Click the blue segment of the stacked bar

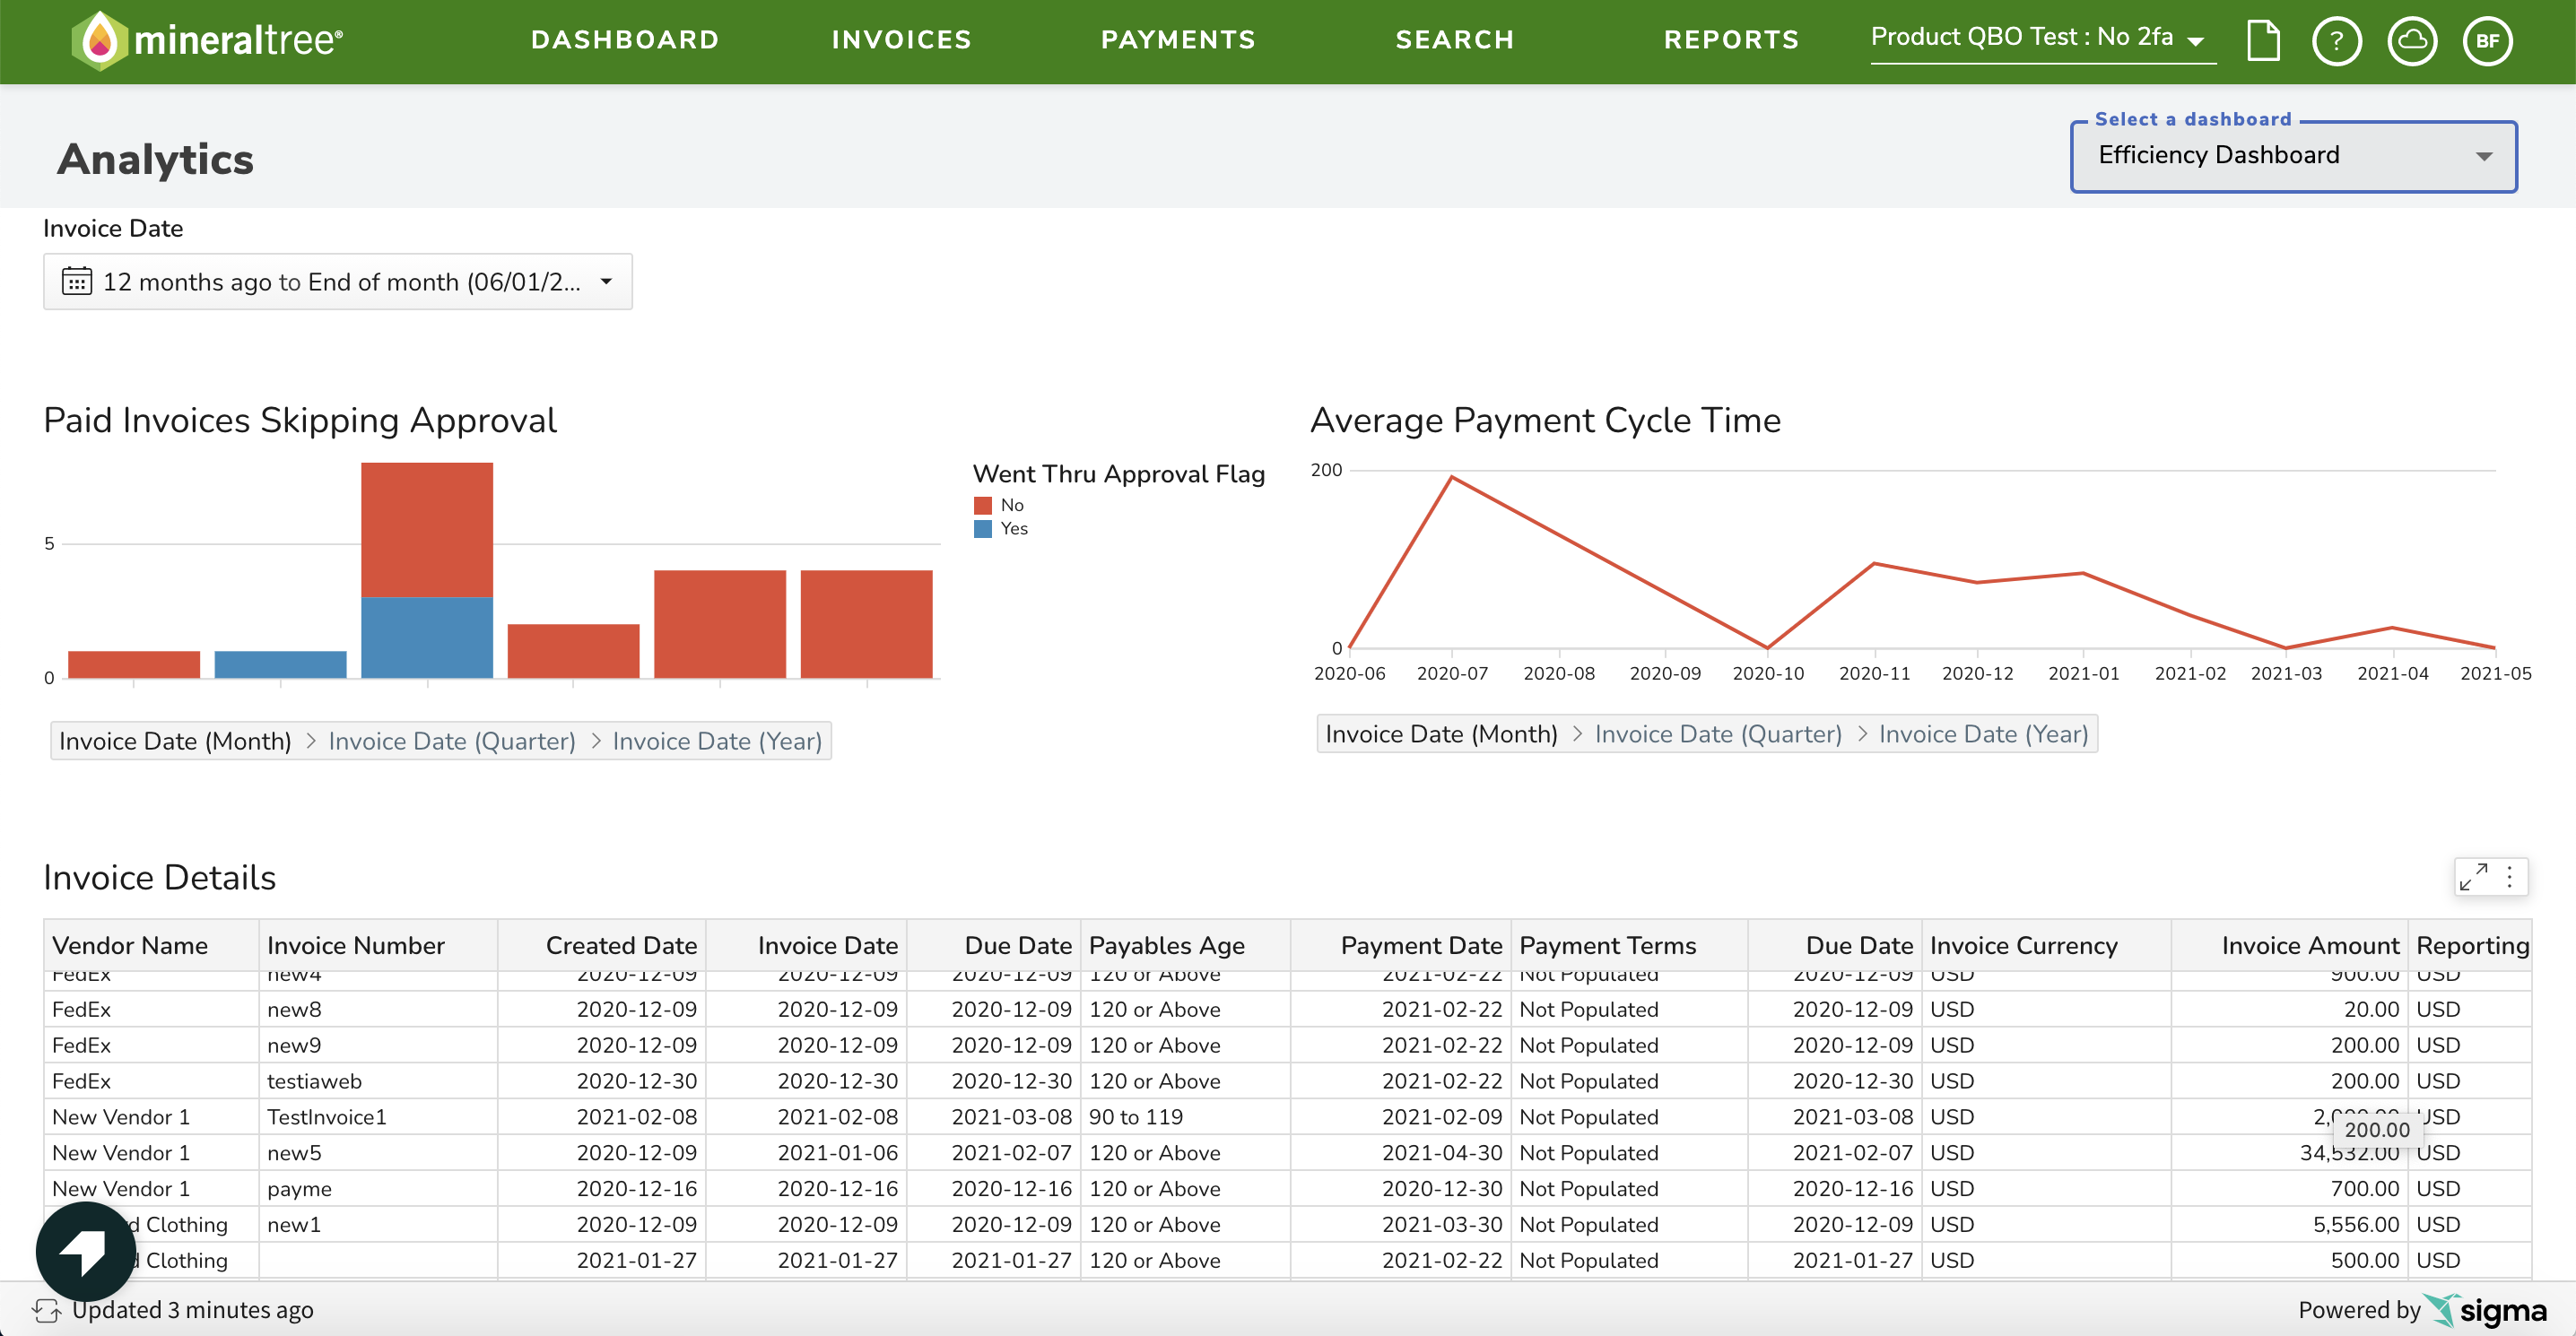[427, 638]
